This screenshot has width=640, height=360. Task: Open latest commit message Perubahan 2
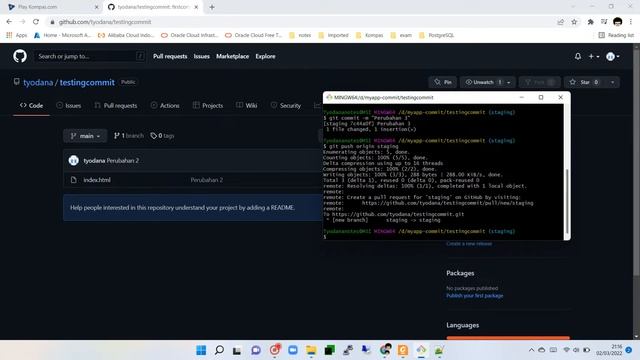tap(122, 160)
